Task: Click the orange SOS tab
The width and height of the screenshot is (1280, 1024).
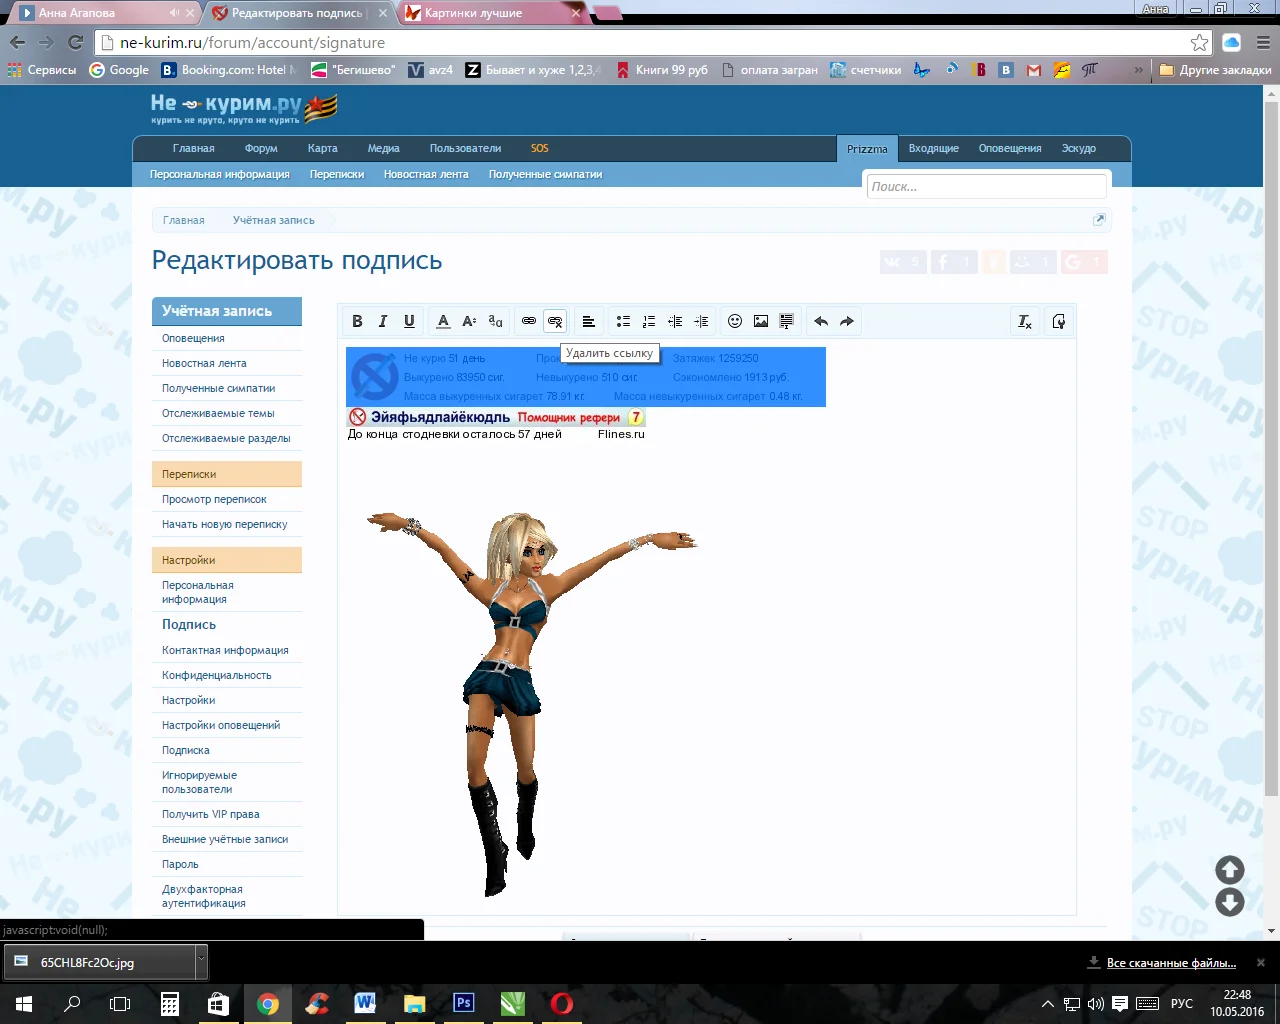Action: pos(540,148)
